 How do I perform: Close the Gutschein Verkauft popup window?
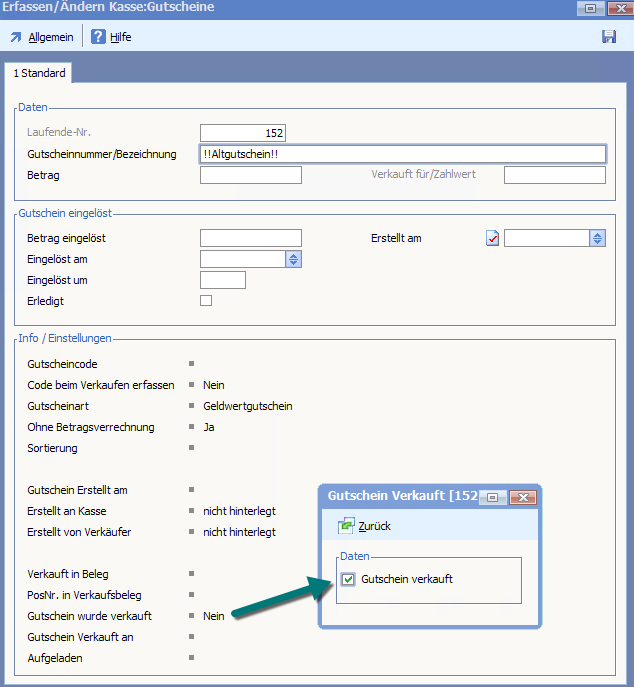tap(522, 496)
